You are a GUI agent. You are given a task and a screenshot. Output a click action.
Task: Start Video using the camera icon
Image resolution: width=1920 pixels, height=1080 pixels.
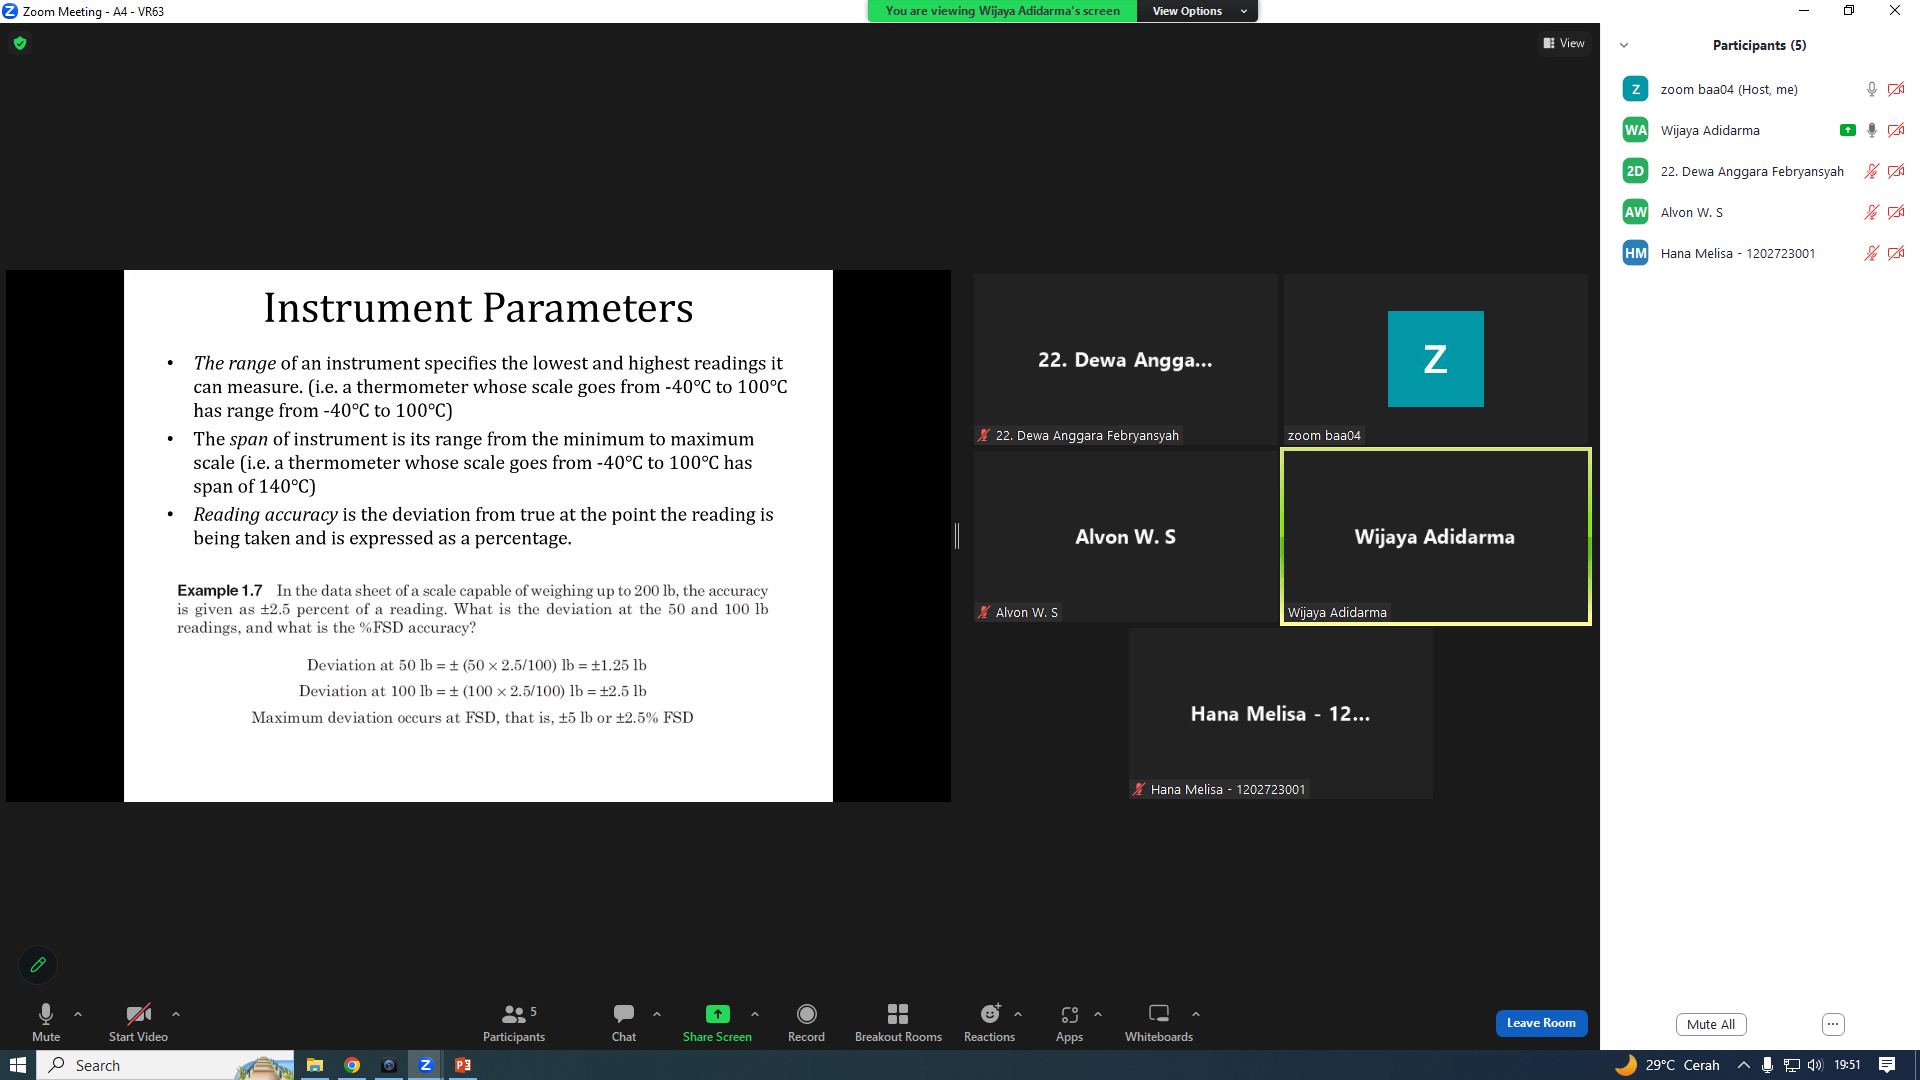pyautogui.click(x=138, y=1022)
